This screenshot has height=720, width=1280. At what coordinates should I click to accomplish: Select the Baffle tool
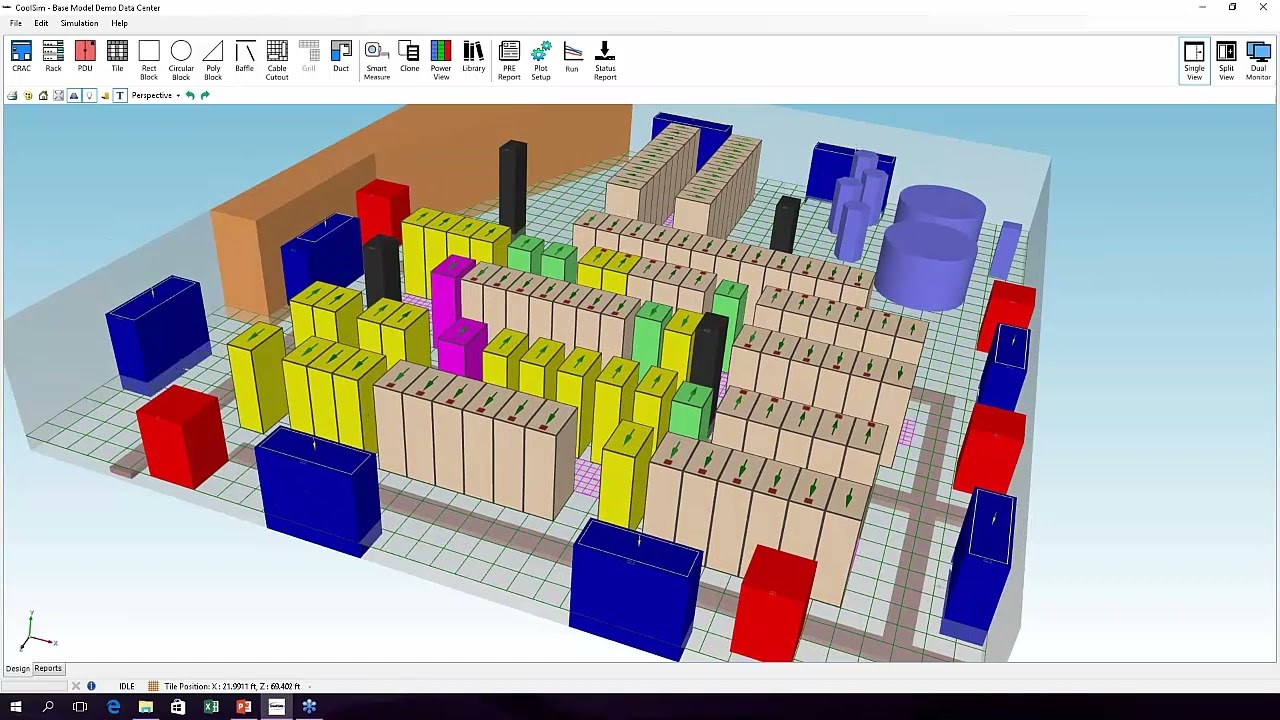tap(245, 57)
